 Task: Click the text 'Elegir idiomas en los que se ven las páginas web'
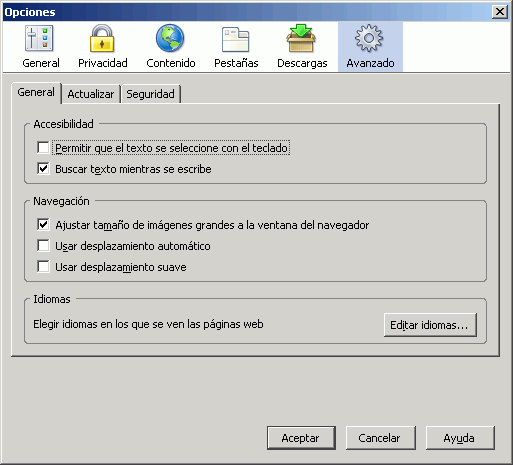pos(148,324)
